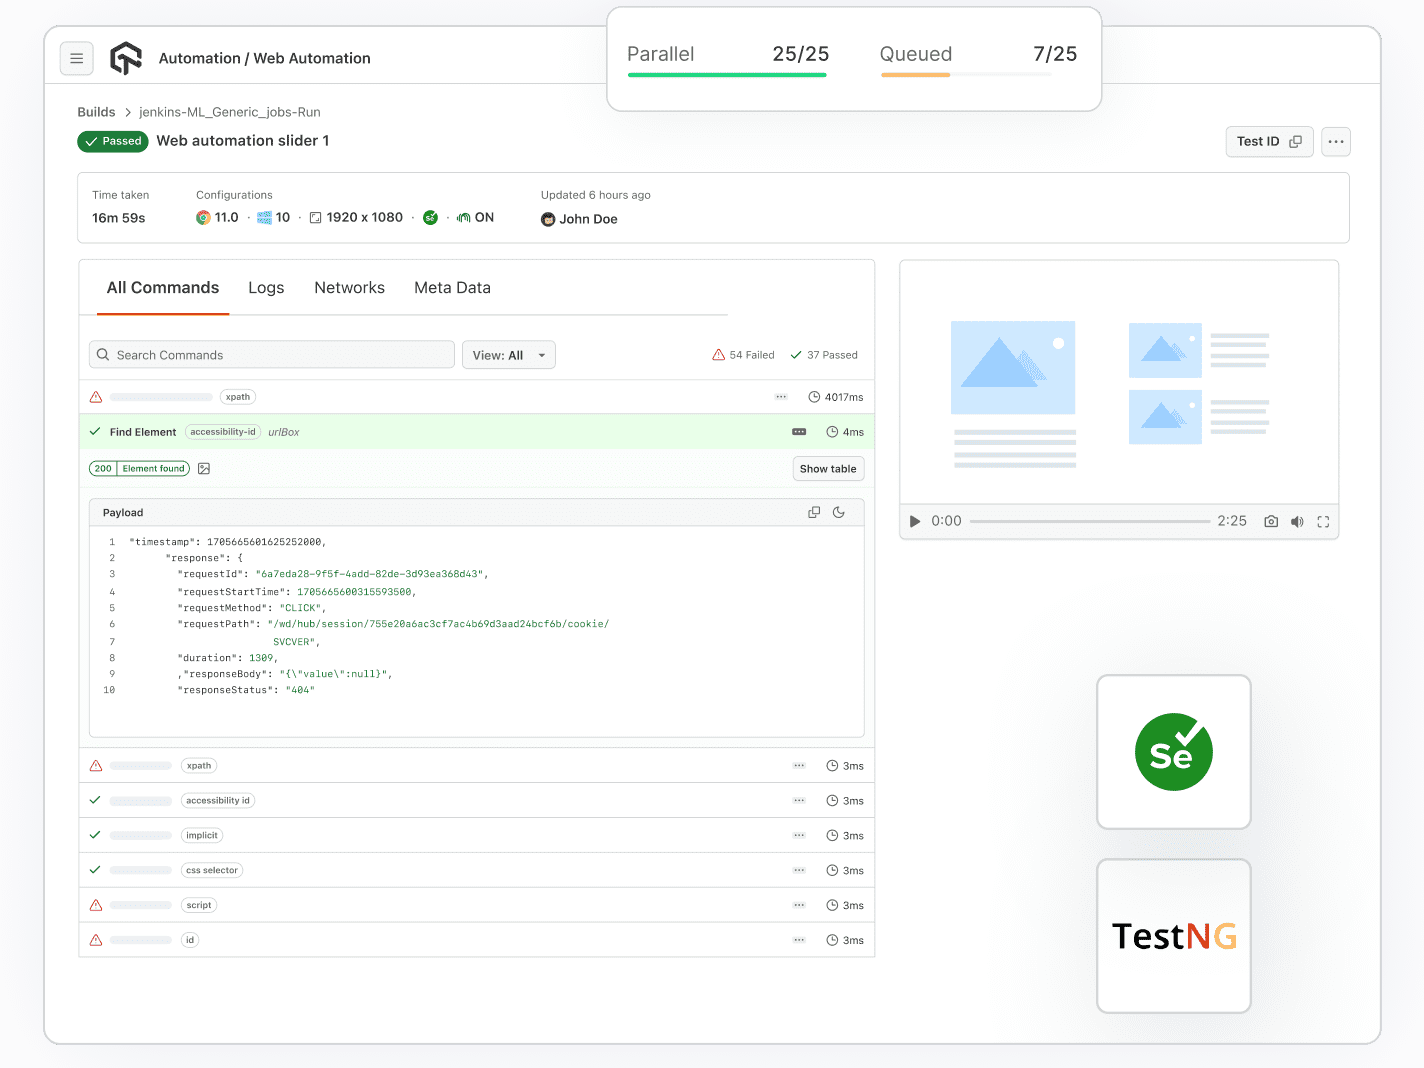
Task: Click the Show table button
Action: 828,468
